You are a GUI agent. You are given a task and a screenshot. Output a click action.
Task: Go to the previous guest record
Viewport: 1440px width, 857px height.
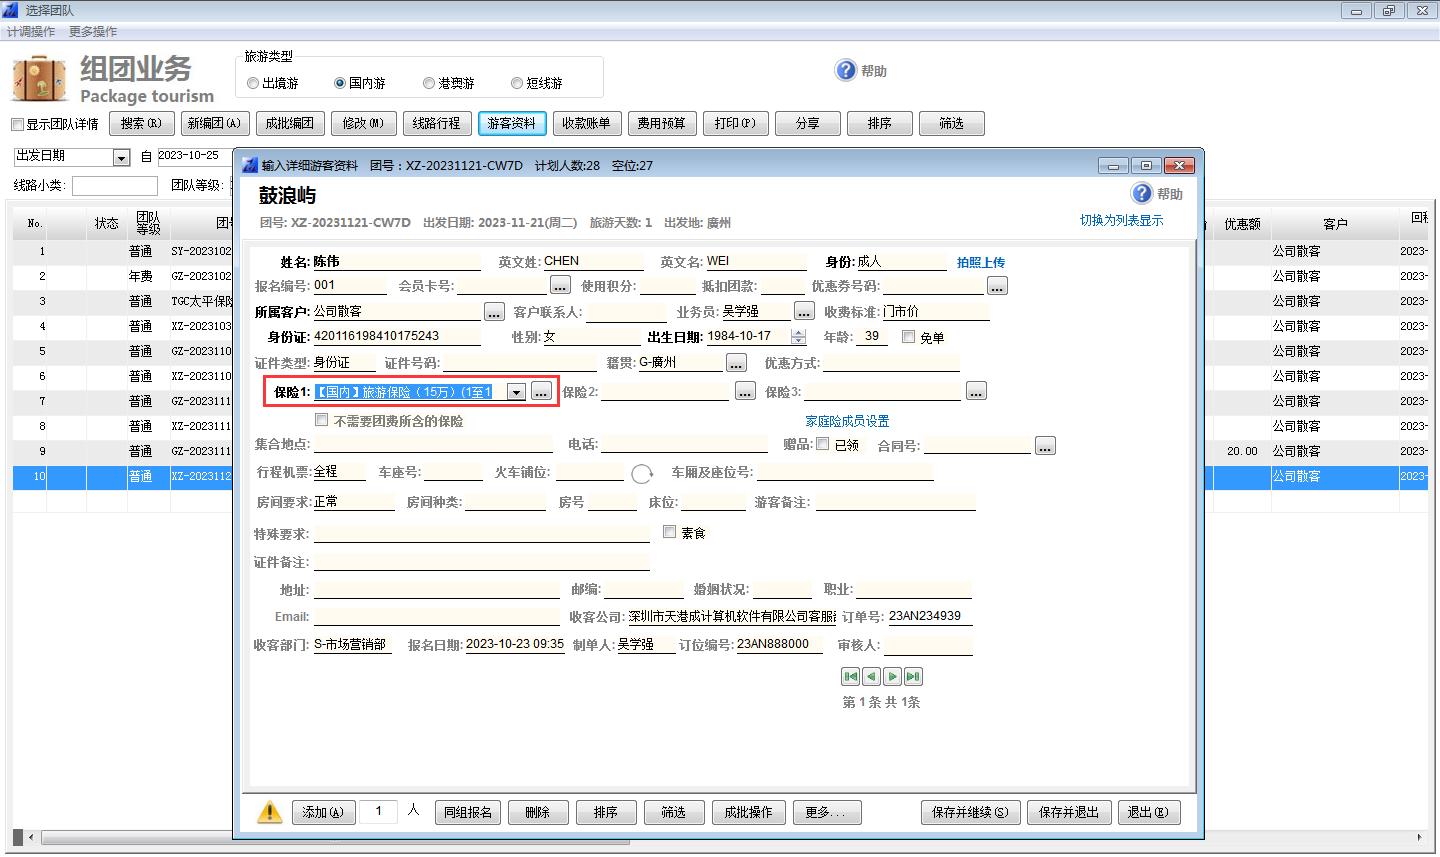click(x=871, y=676)
